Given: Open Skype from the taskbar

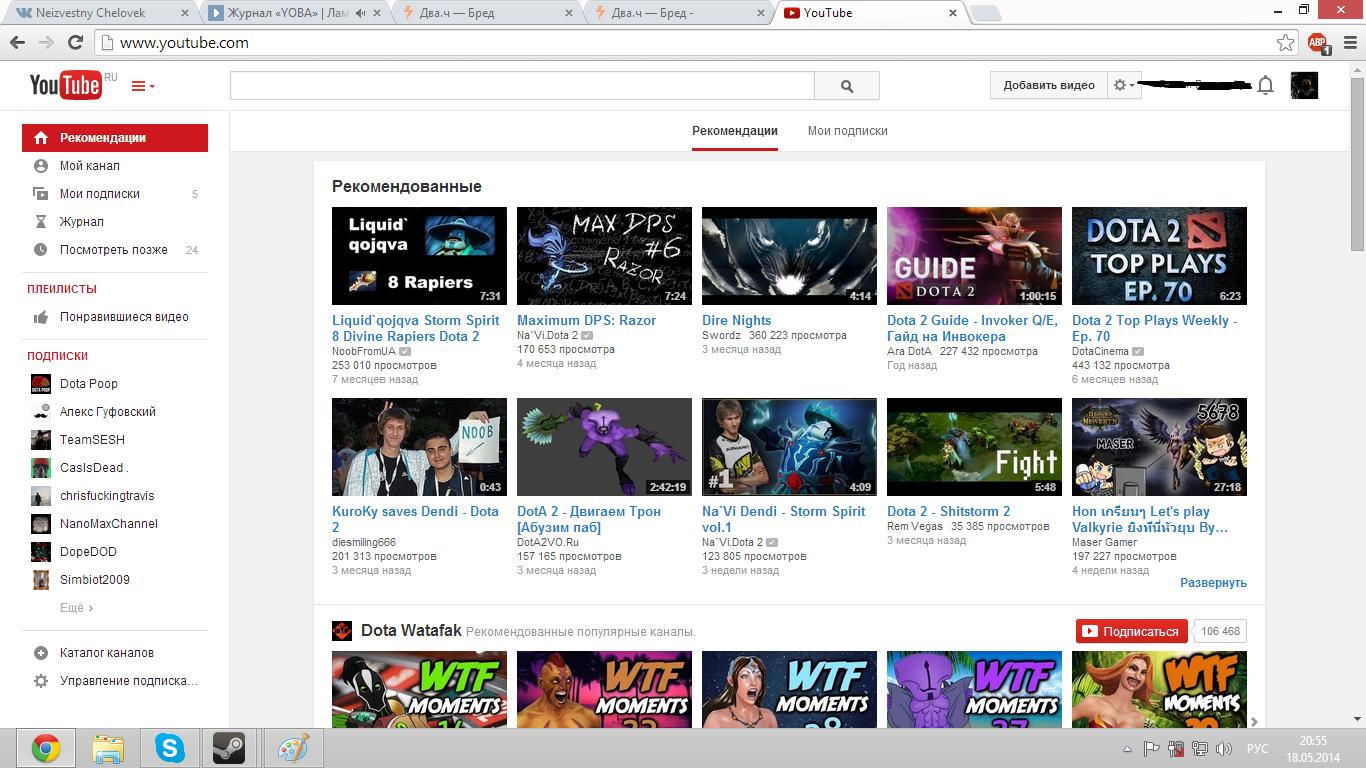Looking at the screenshot, I should click(169, 748).
